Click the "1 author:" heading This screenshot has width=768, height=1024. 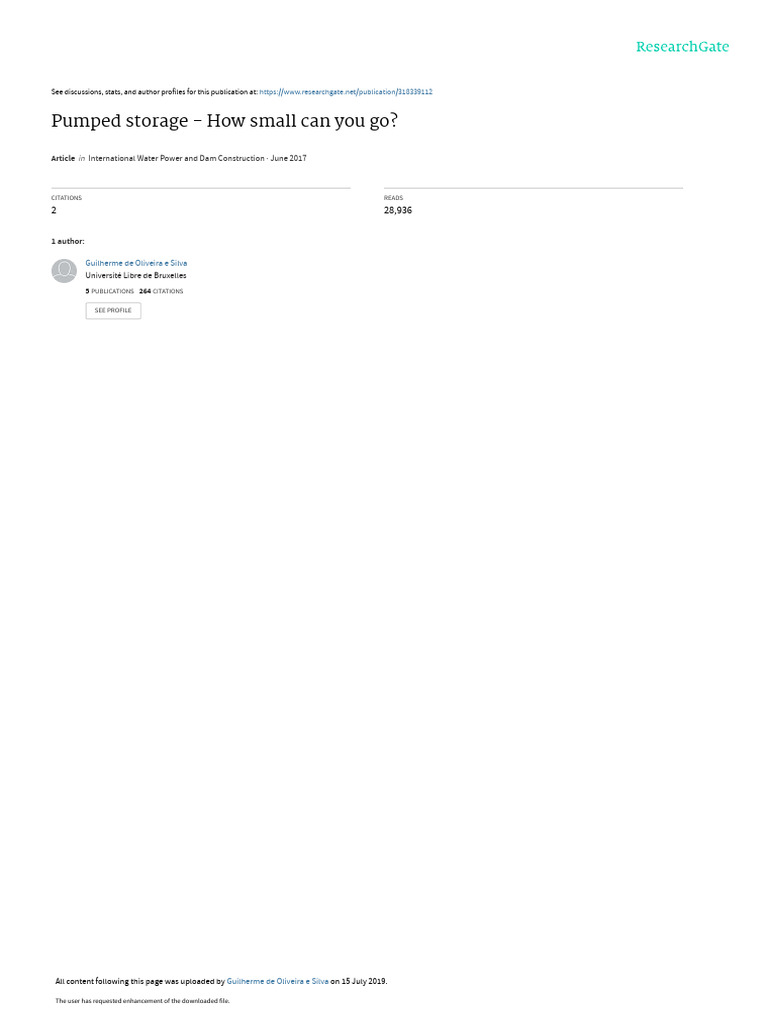pyautogui.click(x=68, y=242)
